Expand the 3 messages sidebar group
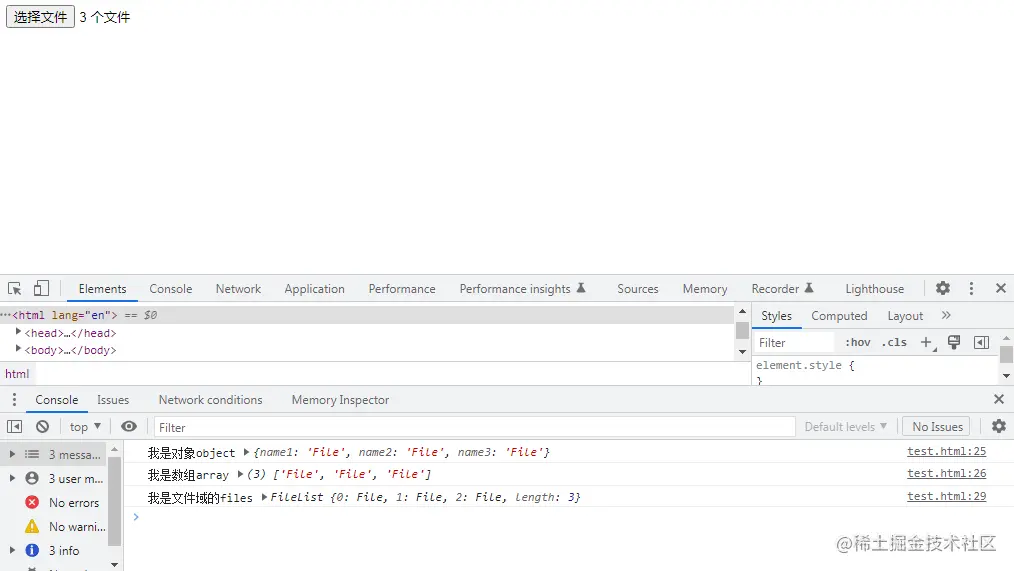The width and height of the screenshot is (1014, 571). [12, 455]
